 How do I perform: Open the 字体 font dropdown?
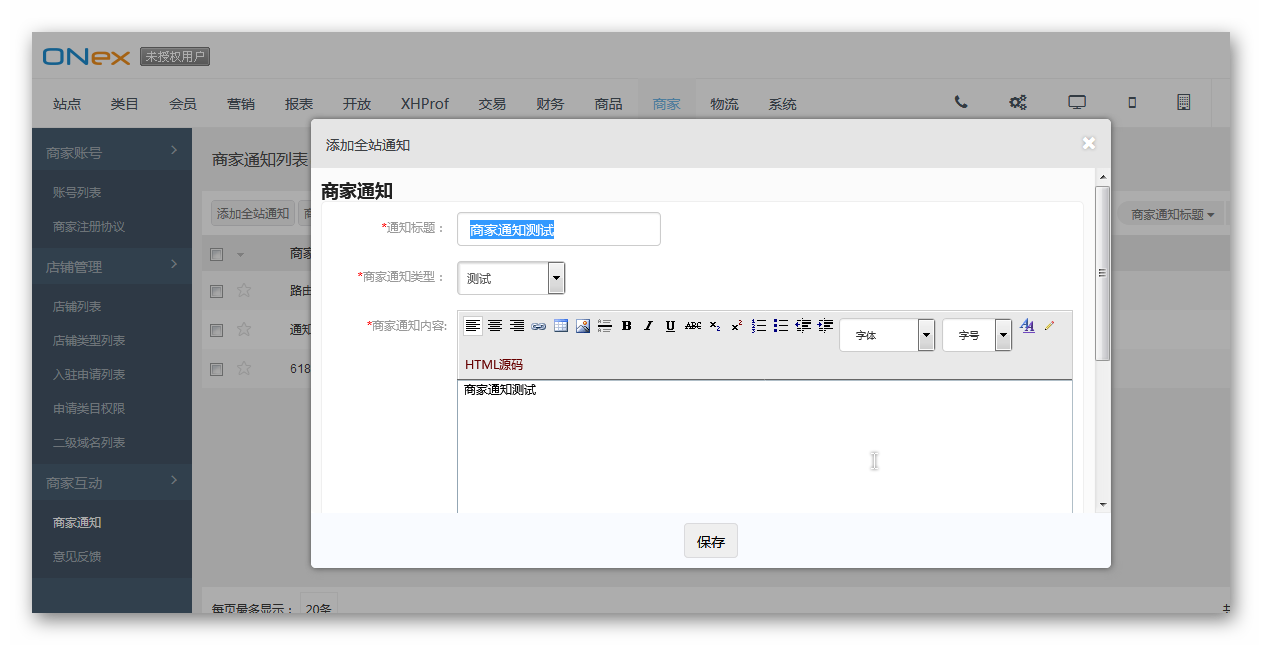click(887, 335)
